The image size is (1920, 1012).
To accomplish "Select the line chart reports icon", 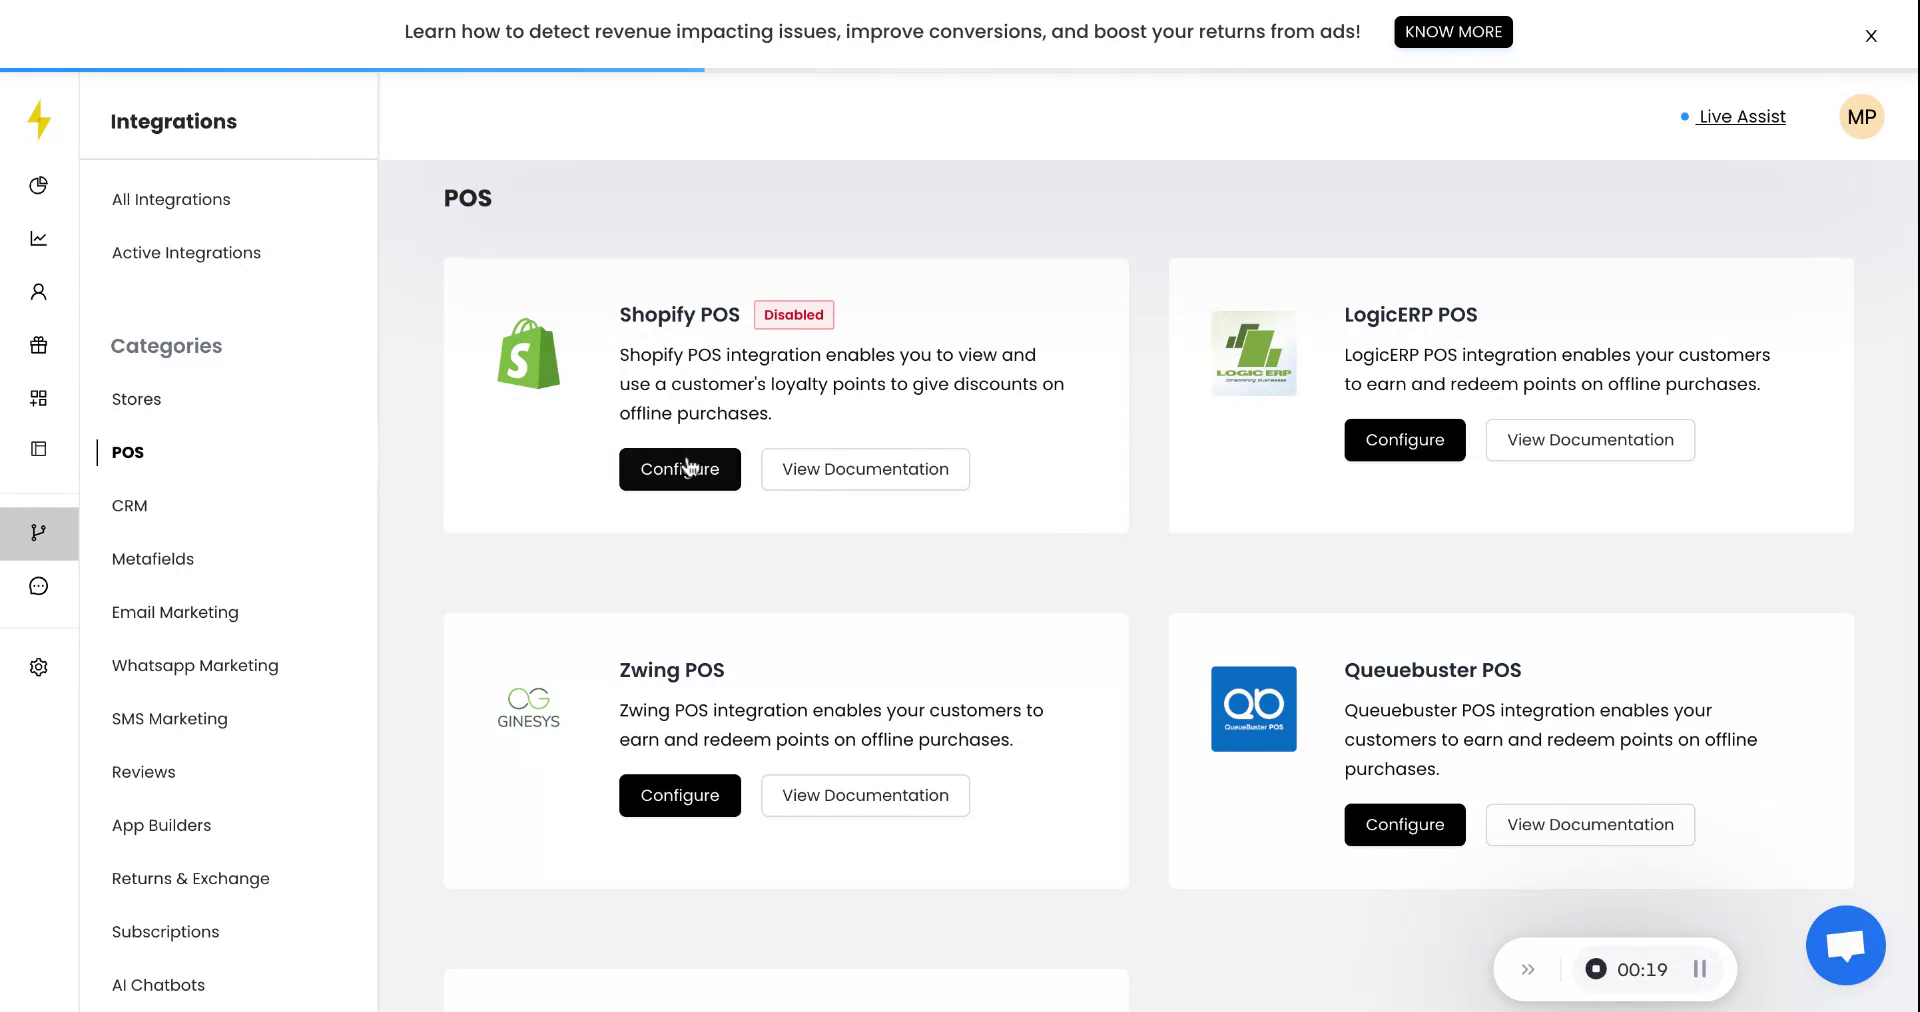I will pos(38,238).
